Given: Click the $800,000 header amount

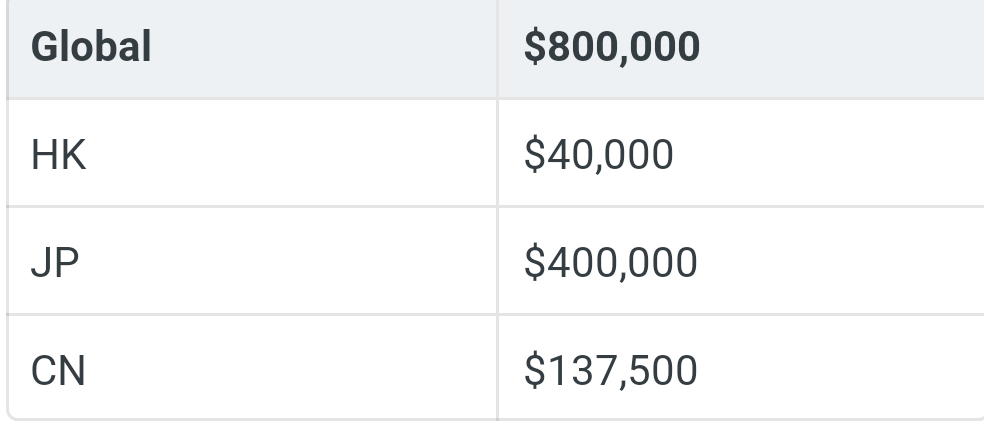Looking at the screenshot, I should pyautogui.click(x=612, y=46).
